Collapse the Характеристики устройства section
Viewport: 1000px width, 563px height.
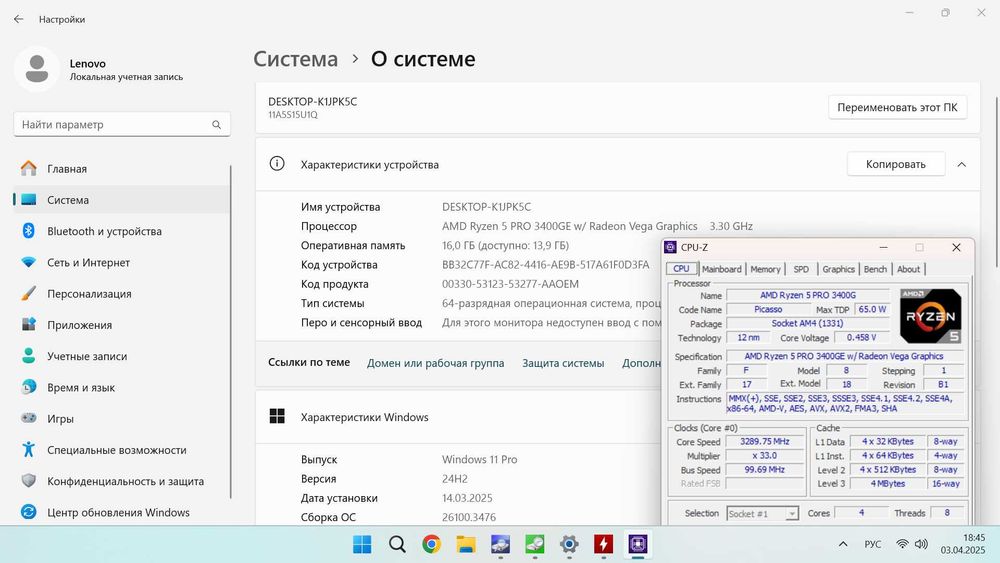click(962, 165)
